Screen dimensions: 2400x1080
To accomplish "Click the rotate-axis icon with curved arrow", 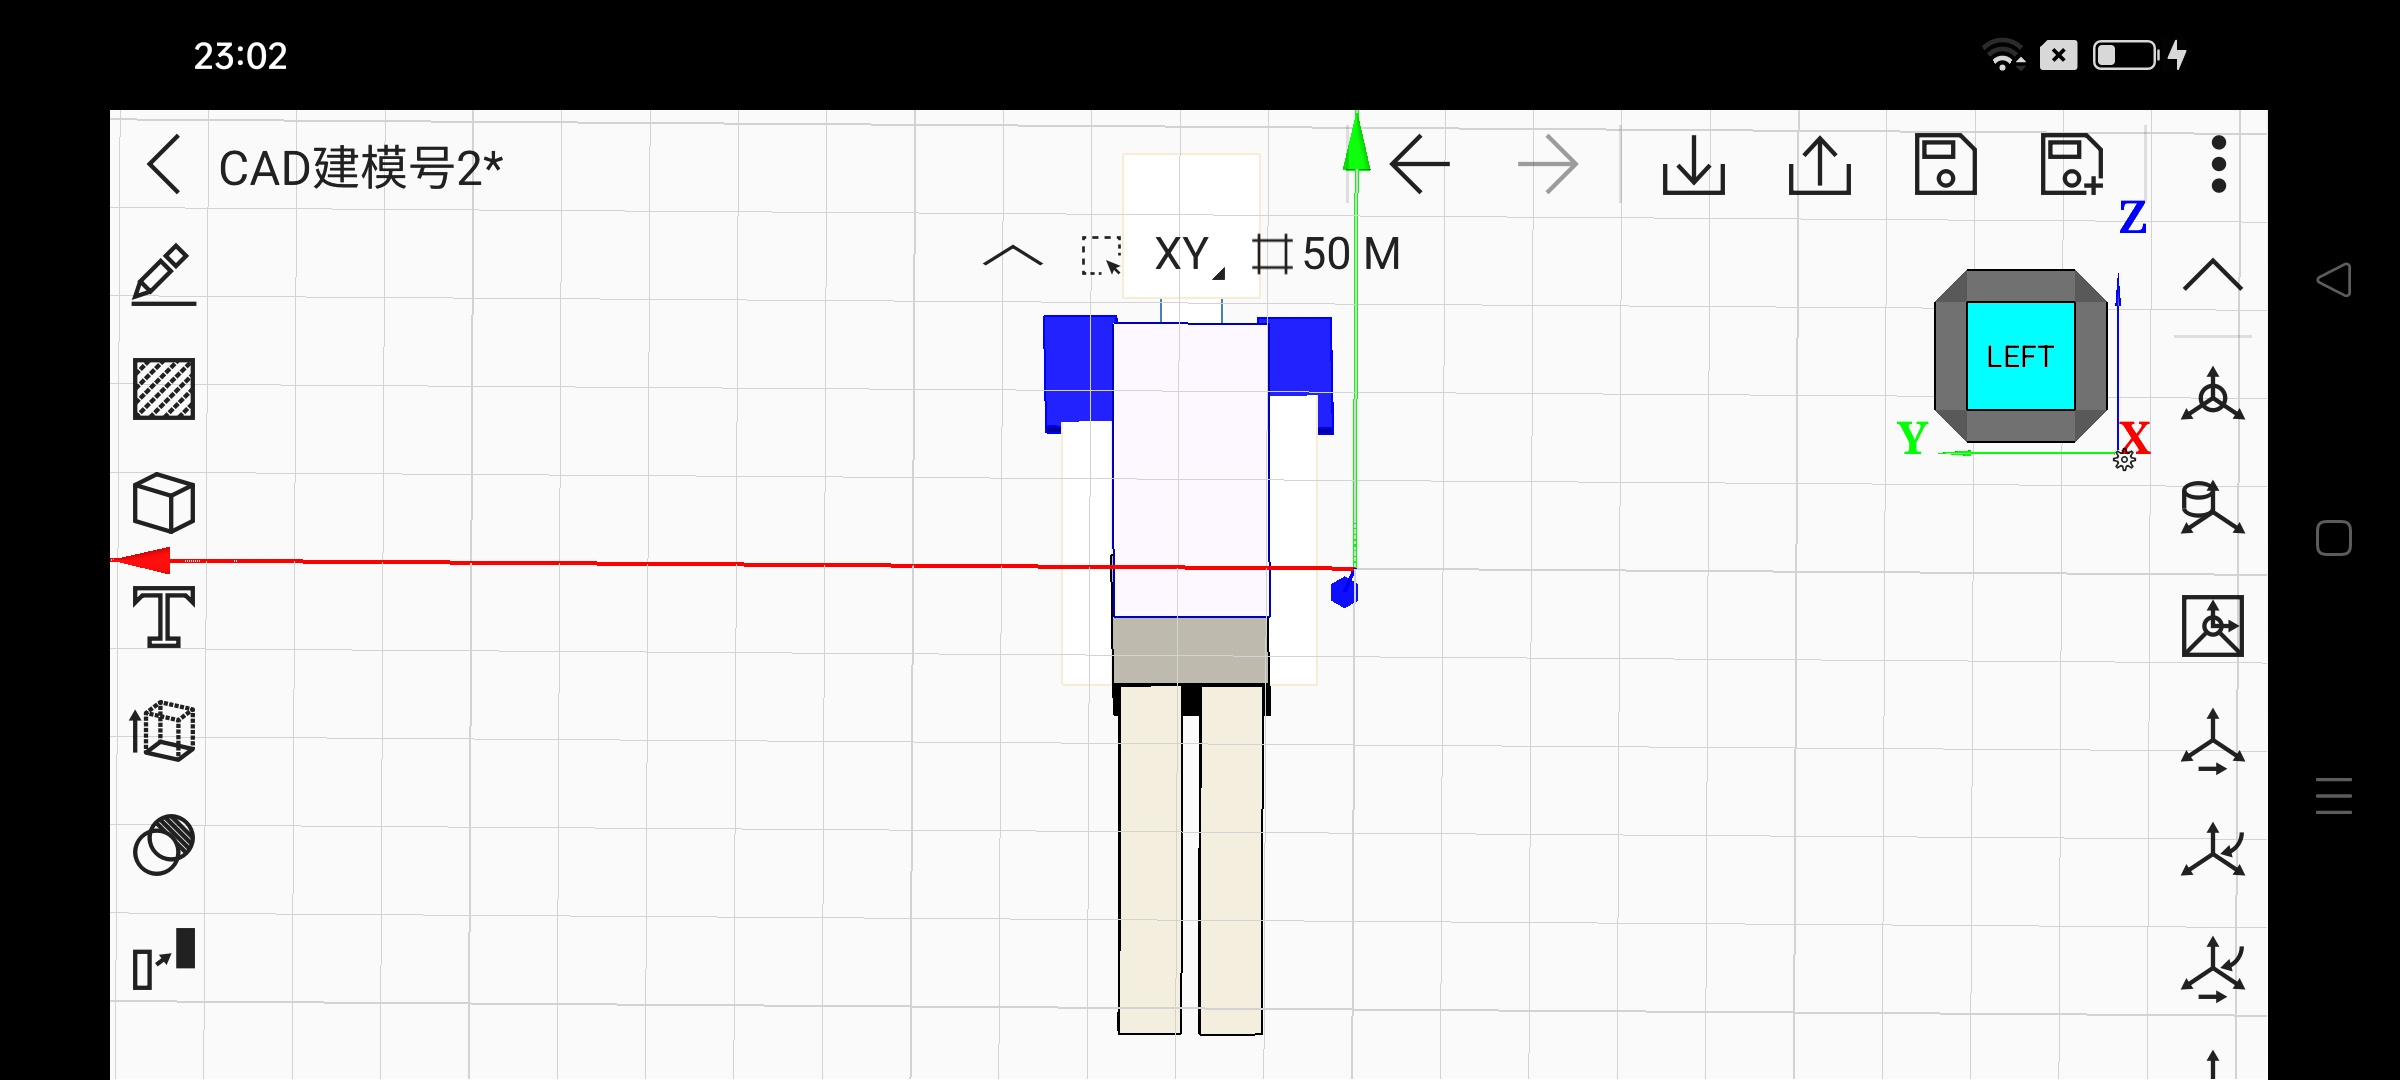I will click(x=2213, y=851).
